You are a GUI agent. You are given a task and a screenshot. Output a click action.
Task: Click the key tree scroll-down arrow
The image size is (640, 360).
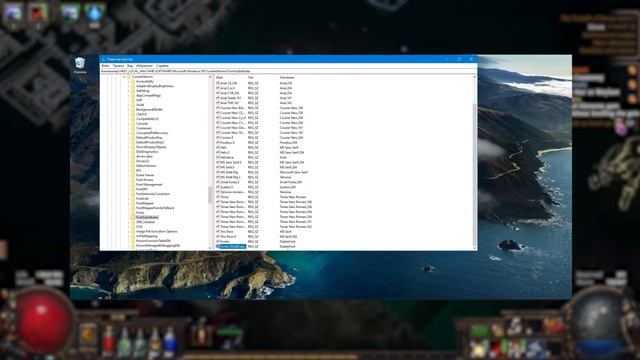[210, 247]
